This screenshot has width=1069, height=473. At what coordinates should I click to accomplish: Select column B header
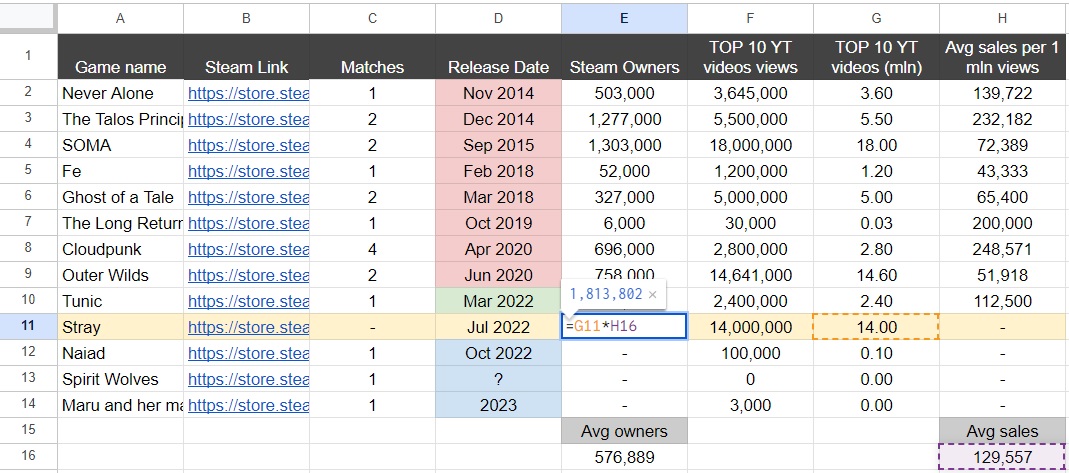[x=246, y=18]
